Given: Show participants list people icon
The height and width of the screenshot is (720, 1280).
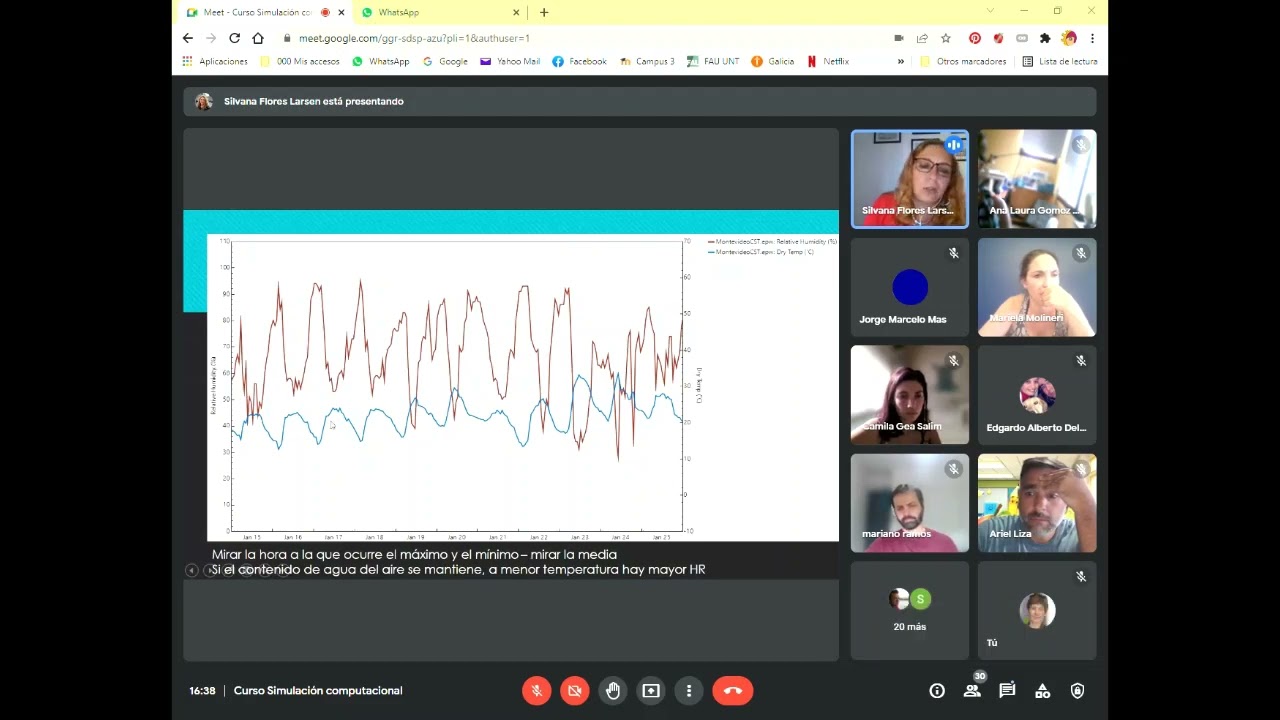Looking at the screenshot, I should coord(972,690).
